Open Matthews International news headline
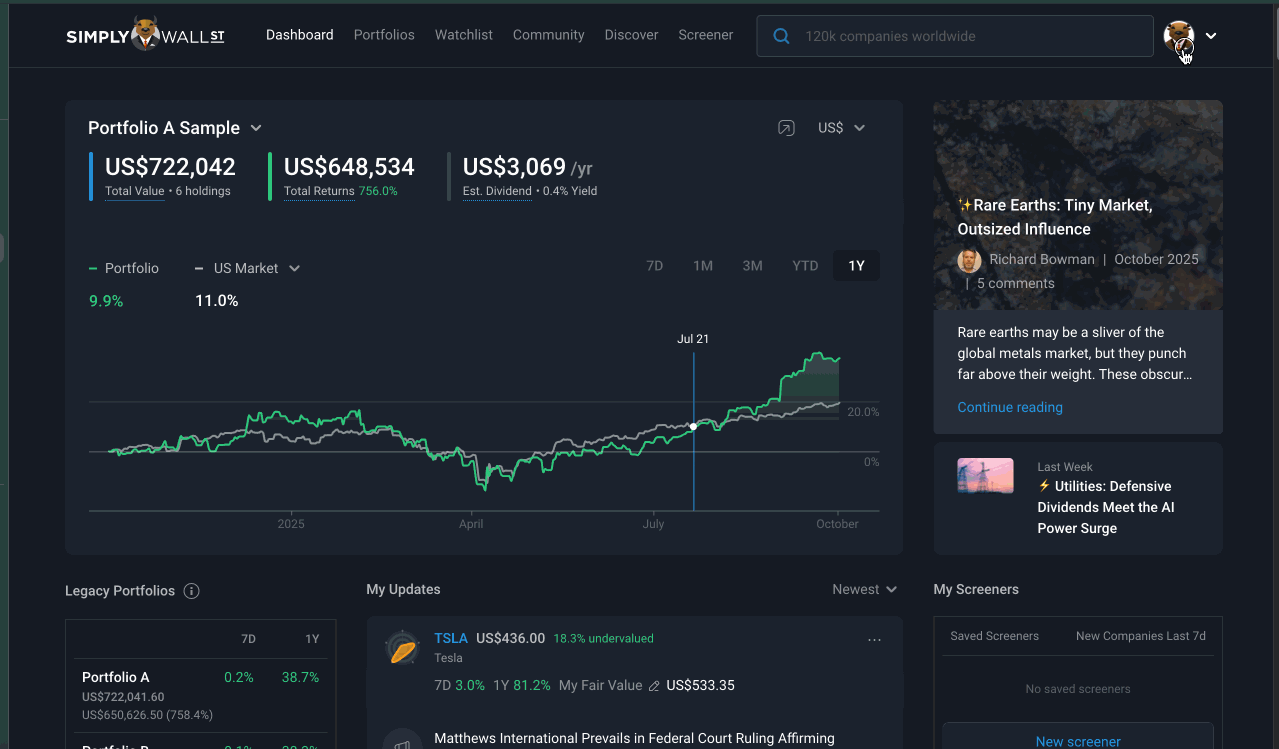The height and width of the screenshot is (749, 1279). pyautogui.click(x=634, y=738)
